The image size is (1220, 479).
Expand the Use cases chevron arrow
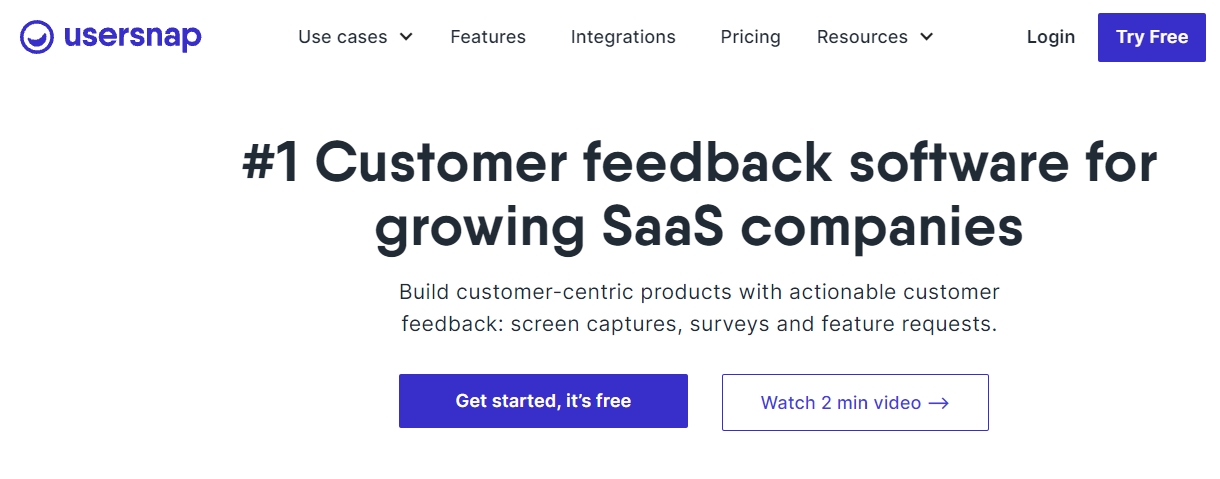(406, 37)
